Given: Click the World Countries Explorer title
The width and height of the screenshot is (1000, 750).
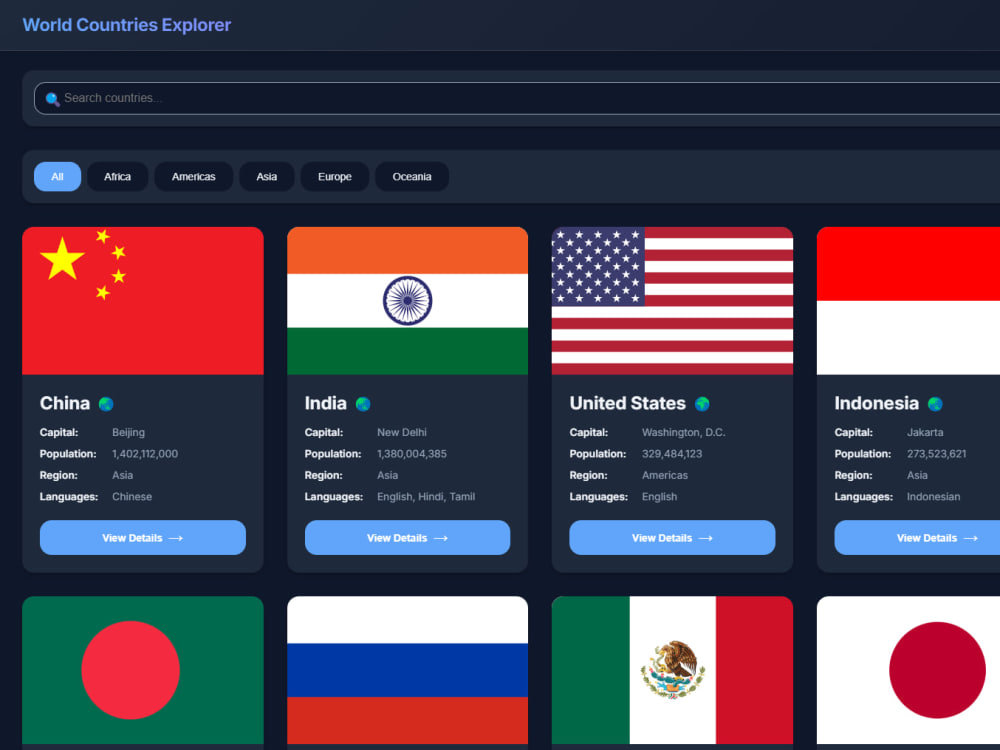Looking at the screenshot, I should [x=127, y=25].
